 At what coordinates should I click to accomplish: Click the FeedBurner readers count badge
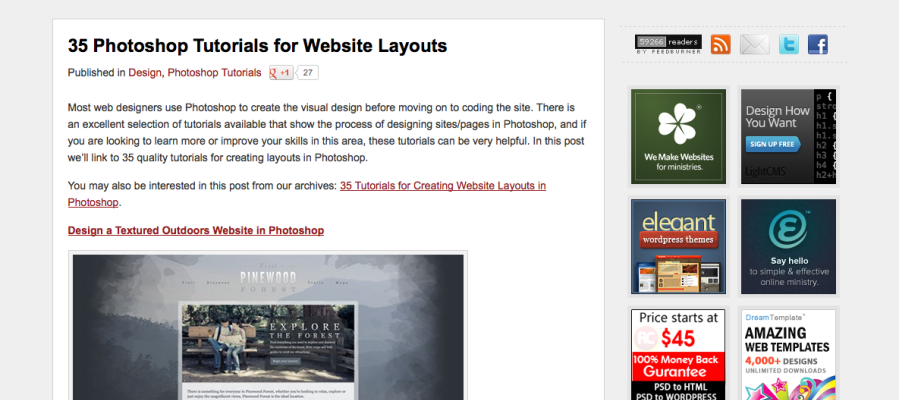click(668, 45)
